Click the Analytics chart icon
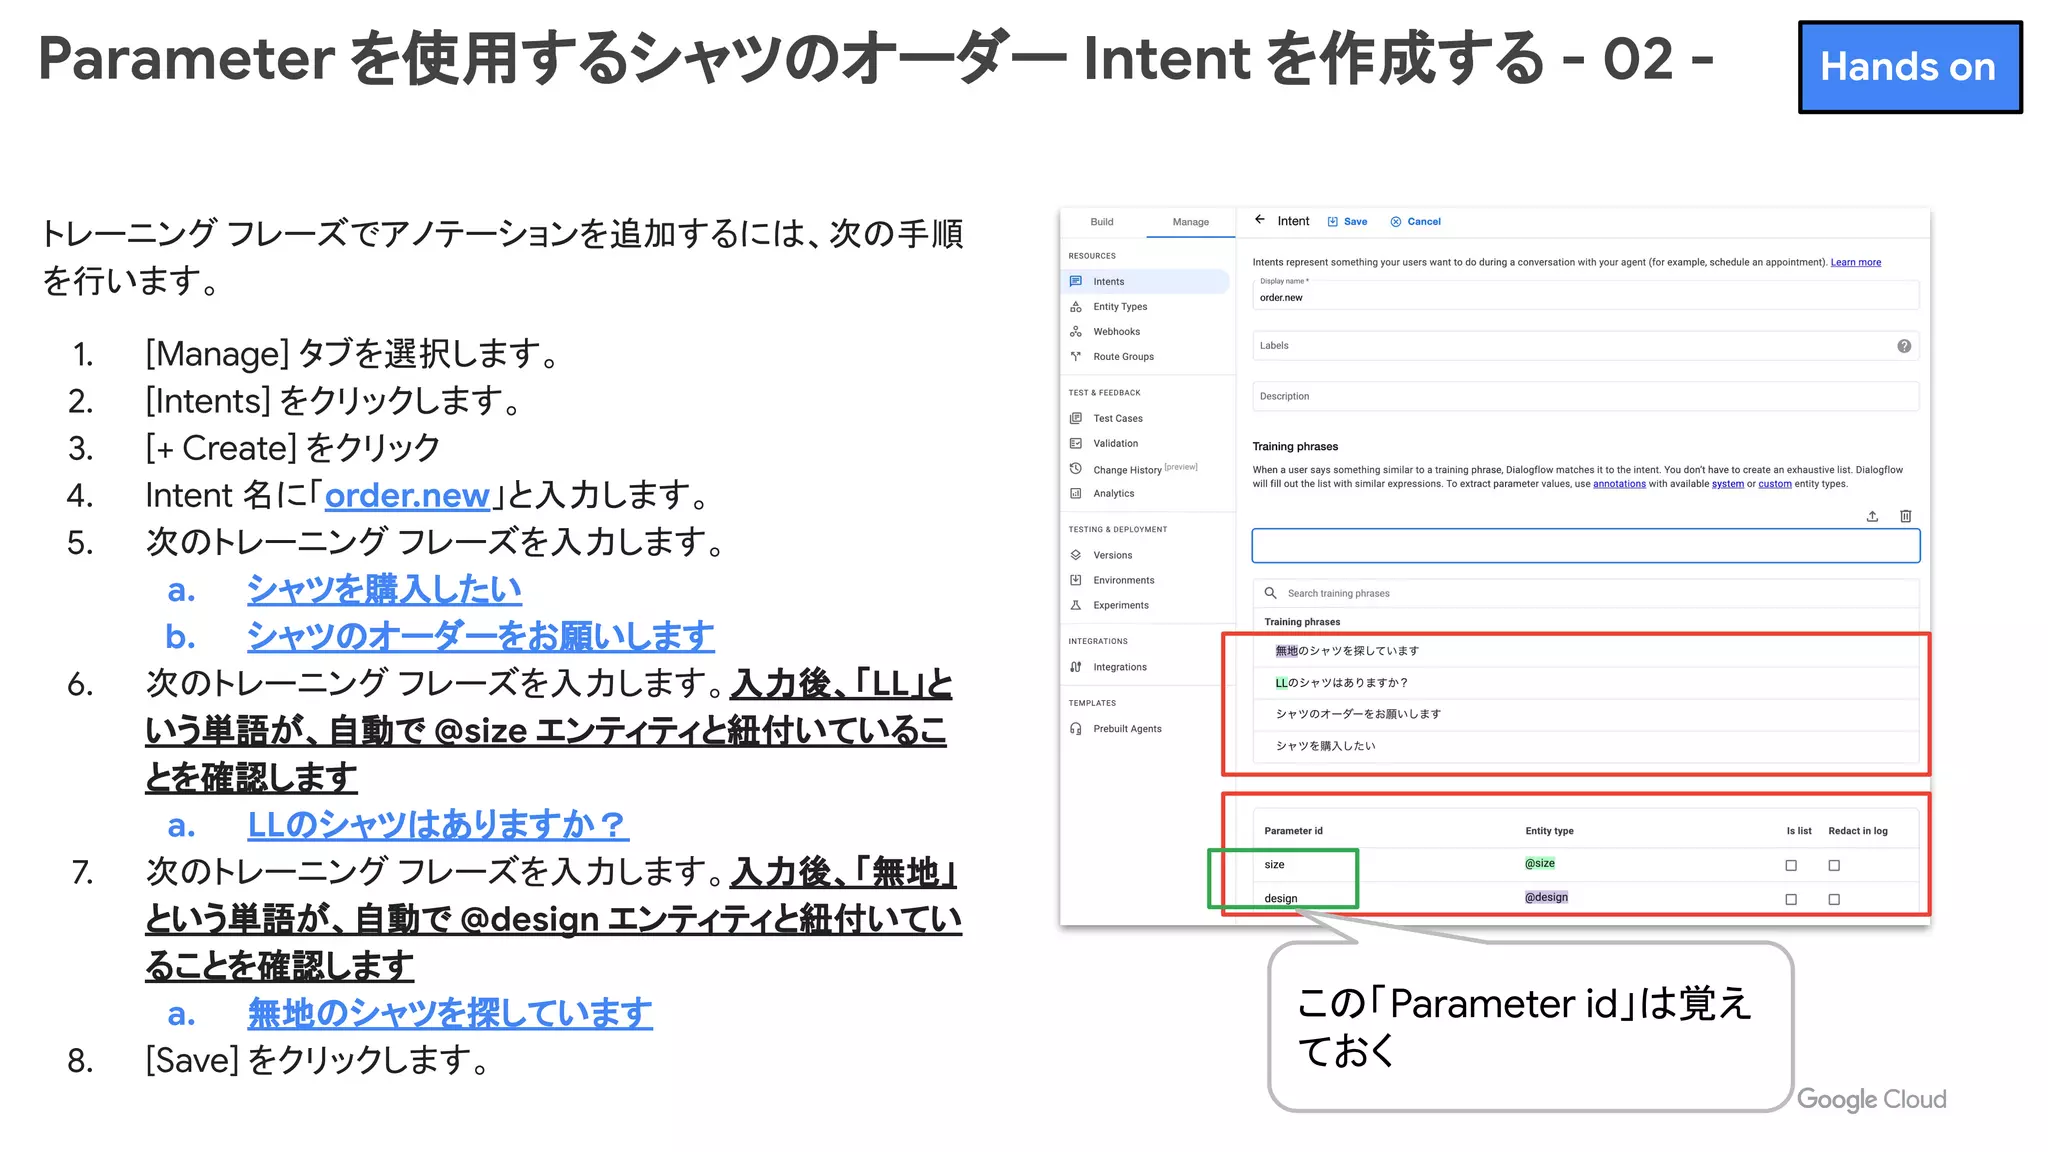The height and width of the screenshot is (1152, 2048). [1076, 493]
